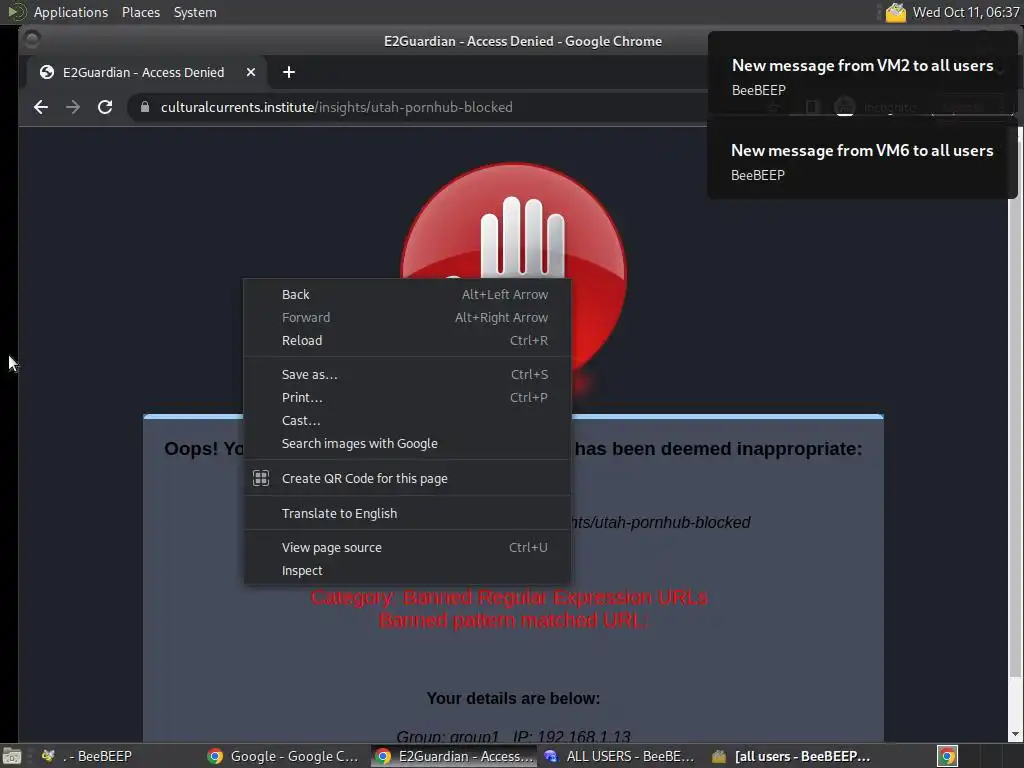Image resolution: width=1024 pixels, height=768 pixels.
Task: Click the browser forward arrow button
Action: pos(73,107)
